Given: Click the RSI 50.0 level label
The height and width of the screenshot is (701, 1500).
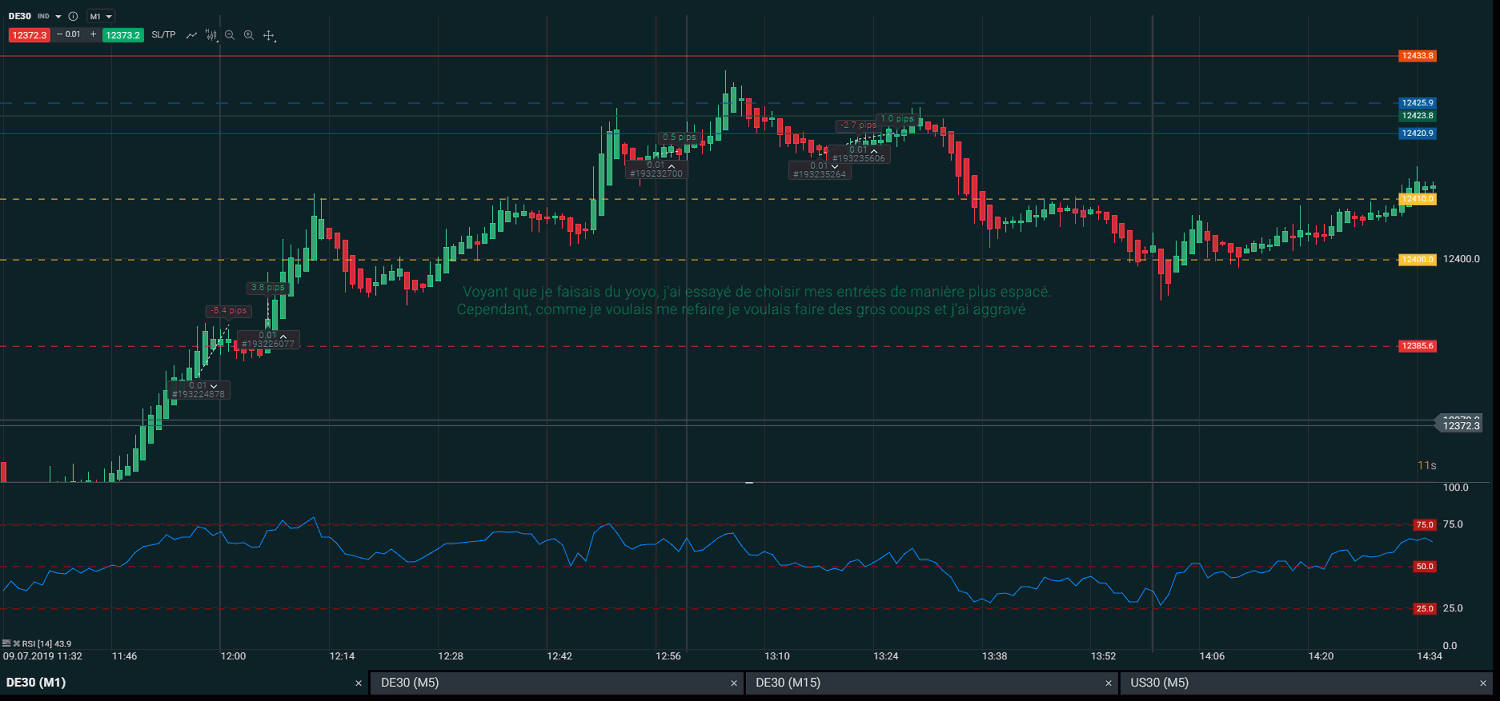Looking at the screenshot, I should [x=1424, y=567].
